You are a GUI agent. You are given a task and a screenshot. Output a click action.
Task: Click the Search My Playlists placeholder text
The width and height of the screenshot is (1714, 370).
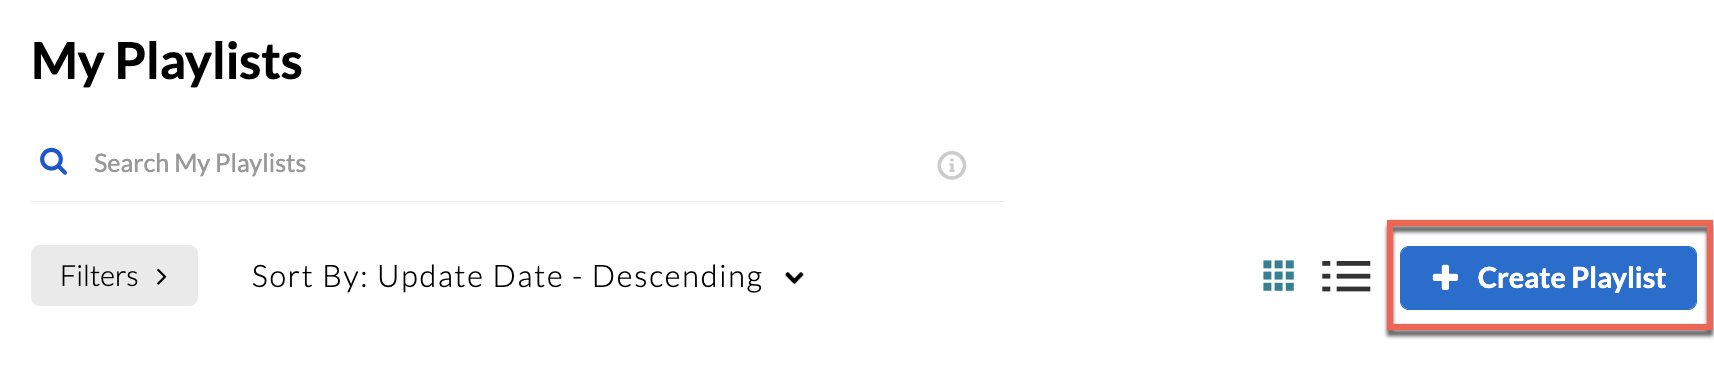[200, 163]
